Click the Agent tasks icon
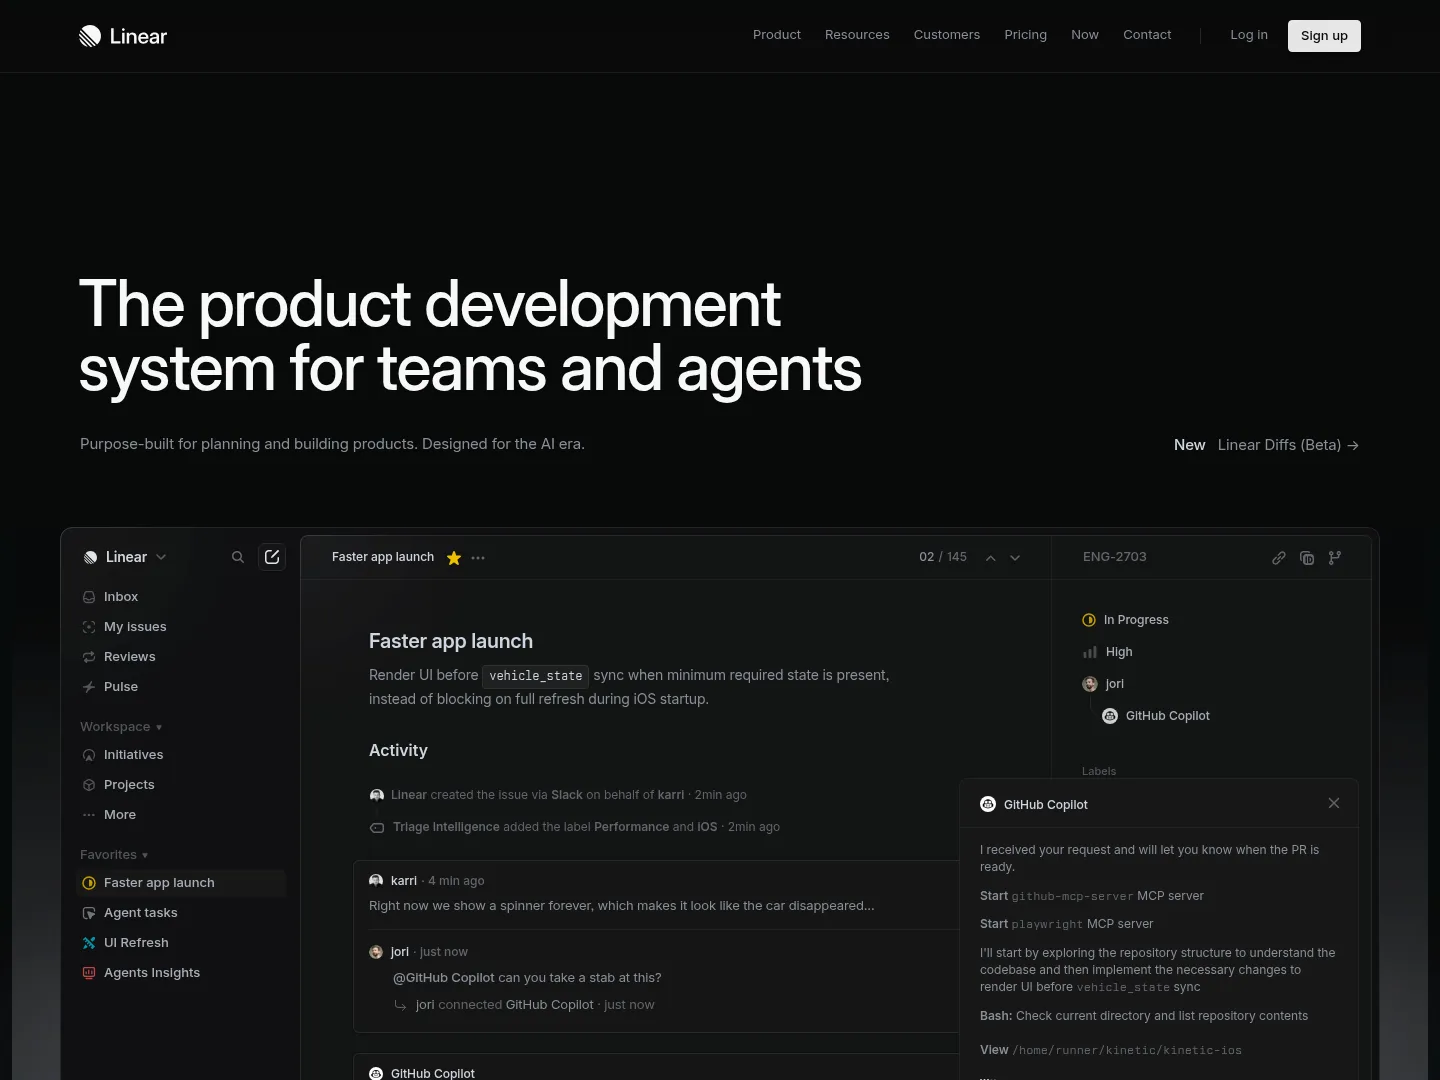Viewport: 1440px width, 1080px height. click(x=89, y=913)
